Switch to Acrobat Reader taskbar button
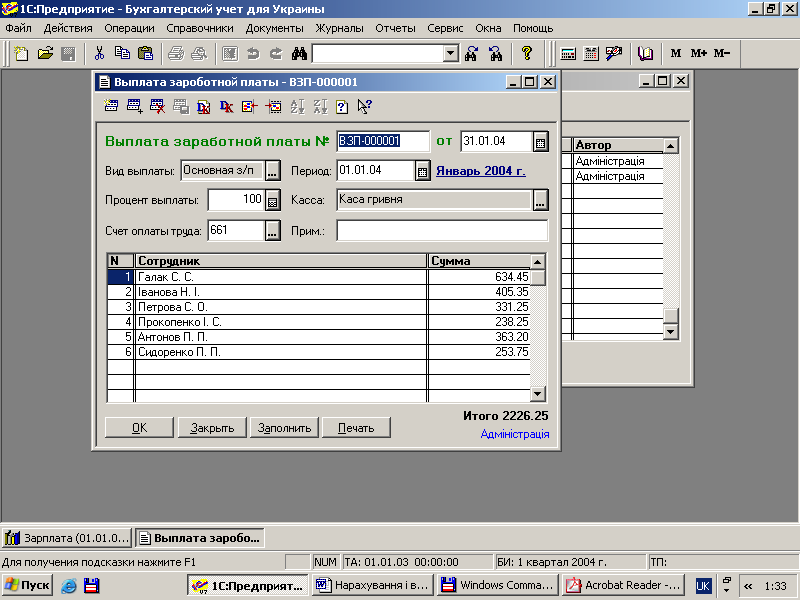Image resolution: width=800 pixels, height=600 pixels. tap(623, 585)
